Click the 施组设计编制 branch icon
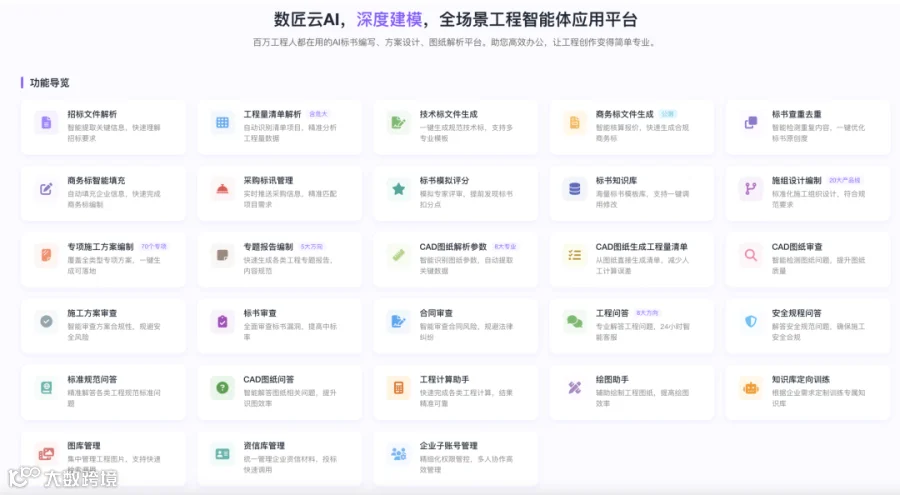900x495 pixels. click(x=751, y=189)
